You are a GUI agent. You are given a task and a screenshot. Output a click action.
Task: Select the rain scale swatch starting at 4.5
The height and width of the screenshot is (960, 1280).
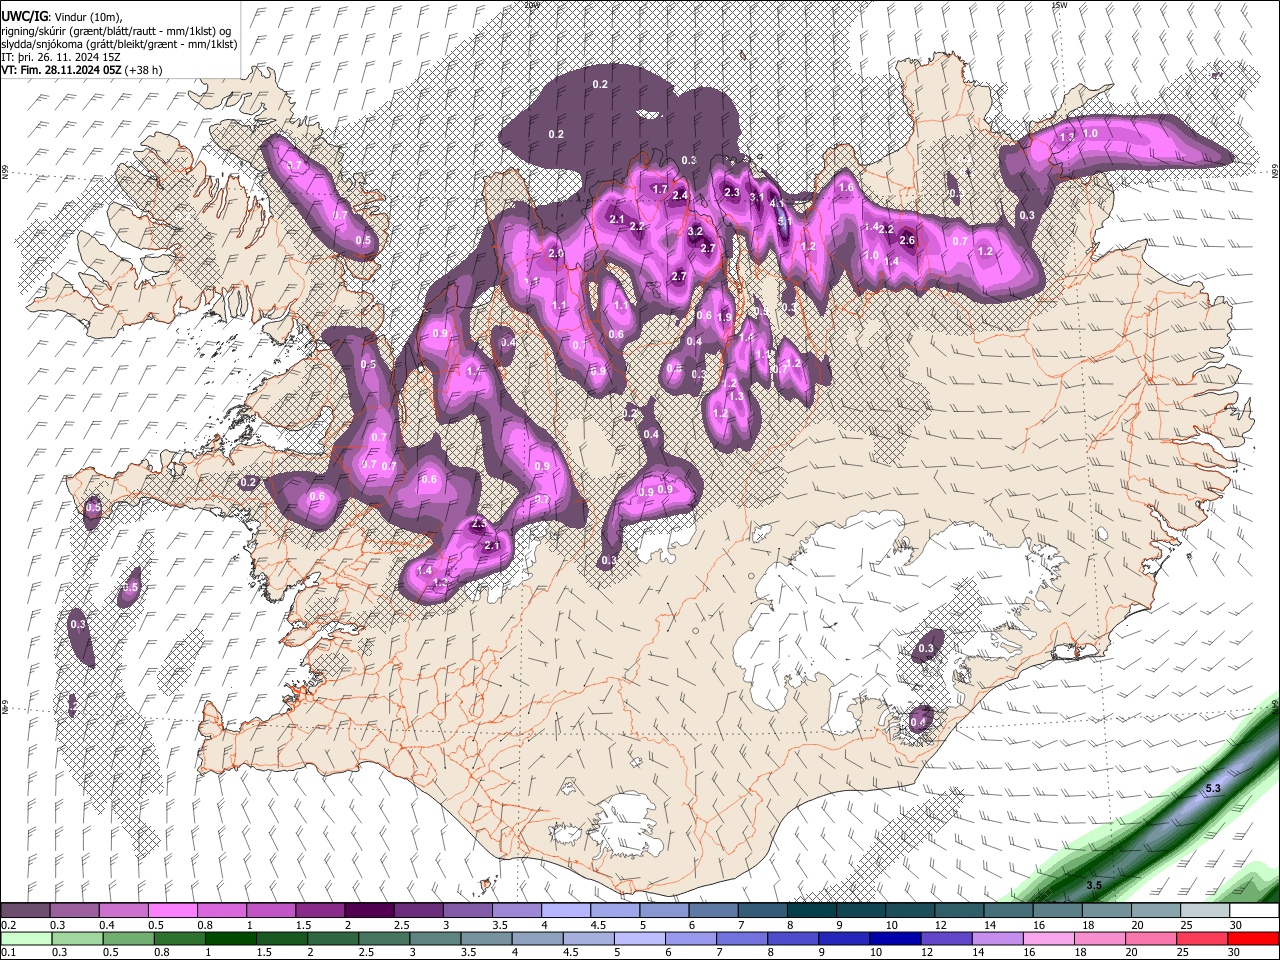tap(587, 938)
